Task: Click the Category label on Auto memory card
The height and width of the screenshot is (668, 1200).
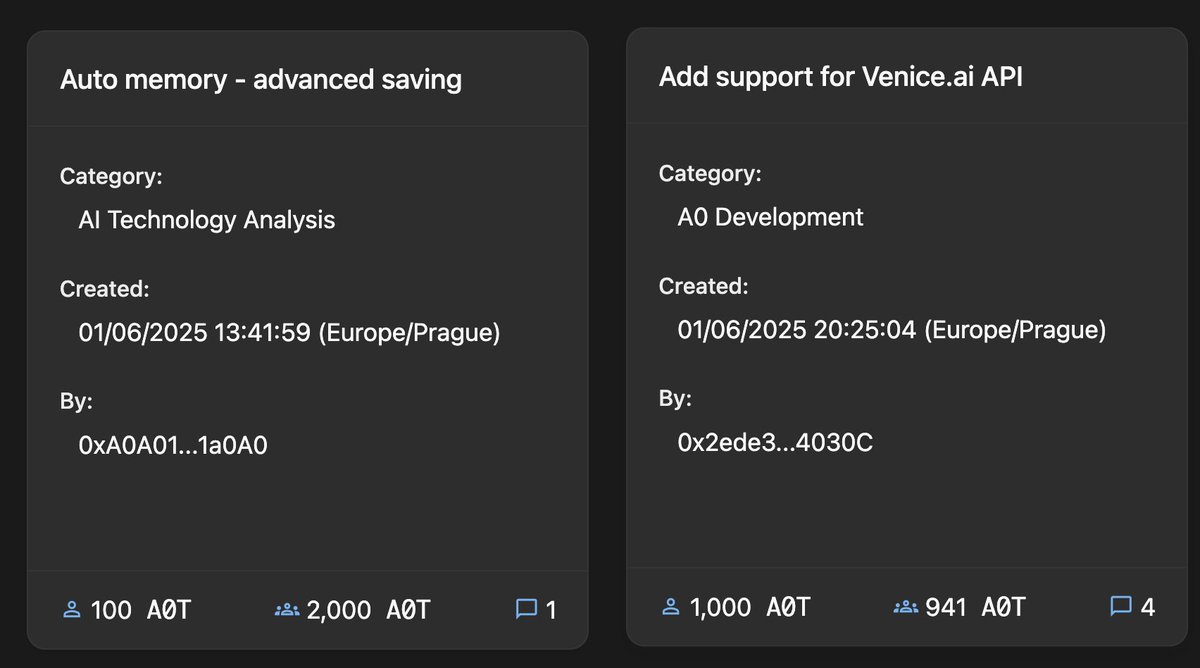Action: pyautogui.click(x=111, y=177)
